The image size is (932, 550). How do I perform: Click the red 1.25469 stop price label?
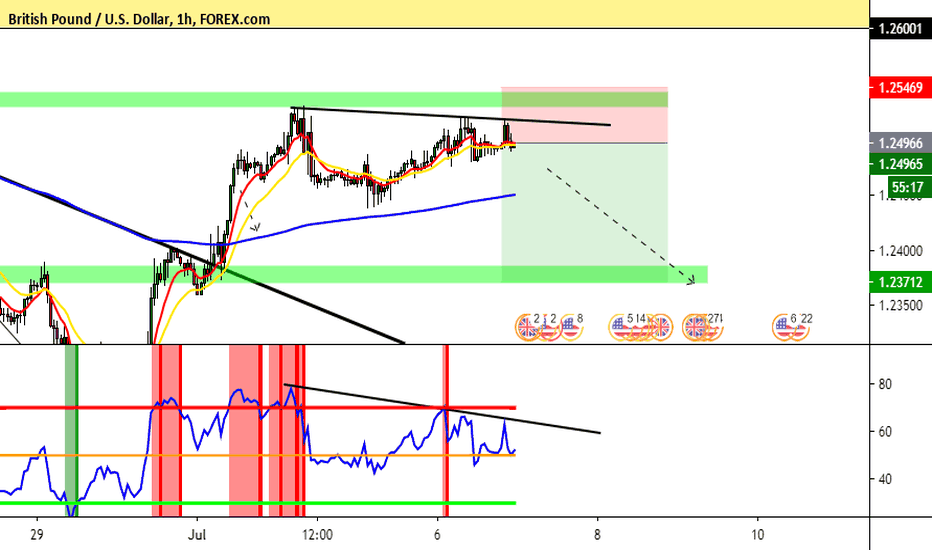click(900, 87)
